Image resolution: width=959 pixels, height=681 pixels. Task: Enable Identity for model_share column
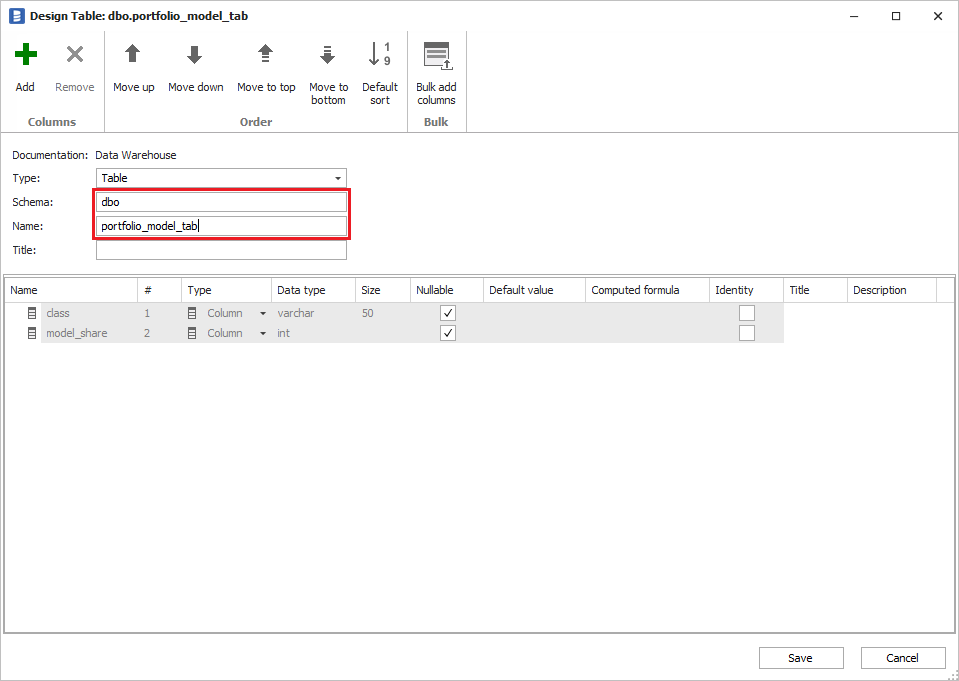[747, 333]
